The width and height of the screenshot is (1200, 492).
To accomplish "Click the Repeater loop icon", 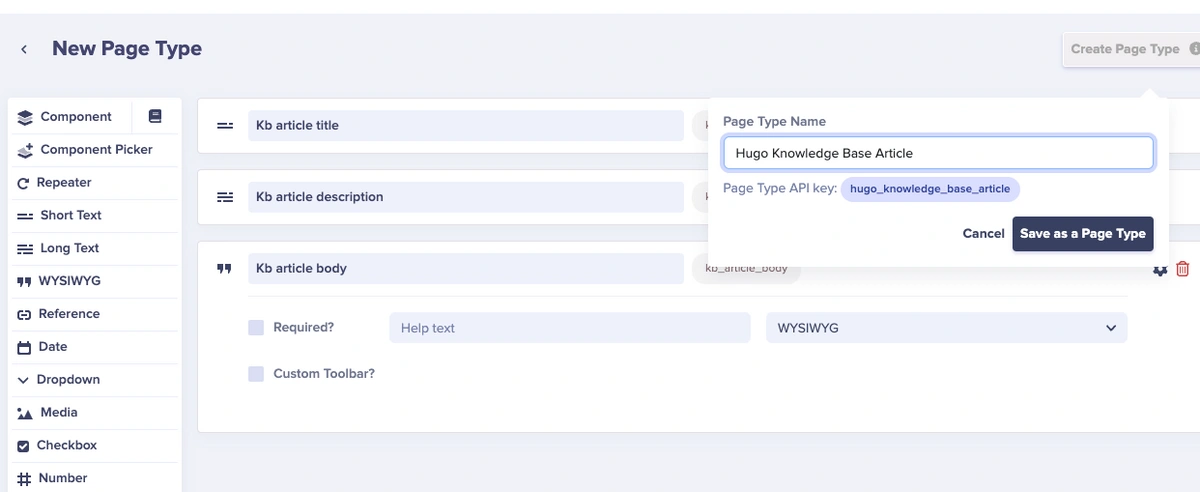I will point(23,183).
